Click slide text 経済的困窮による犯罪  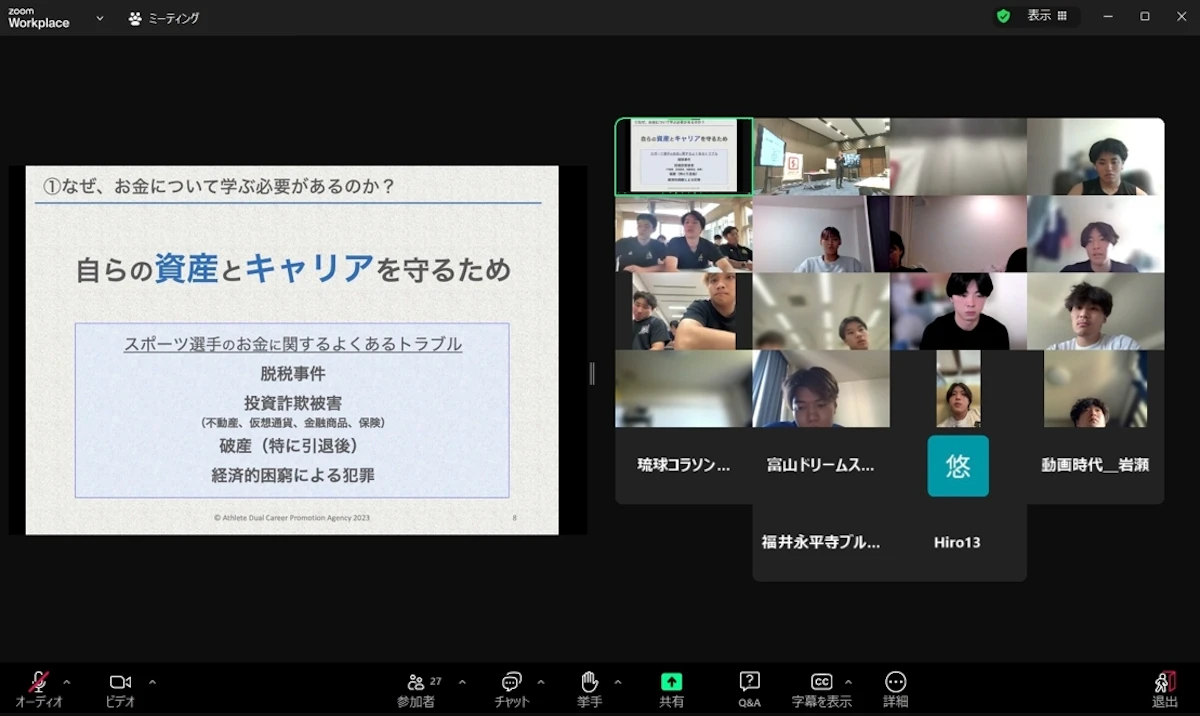pyautogui.click(x=293, y=476)
